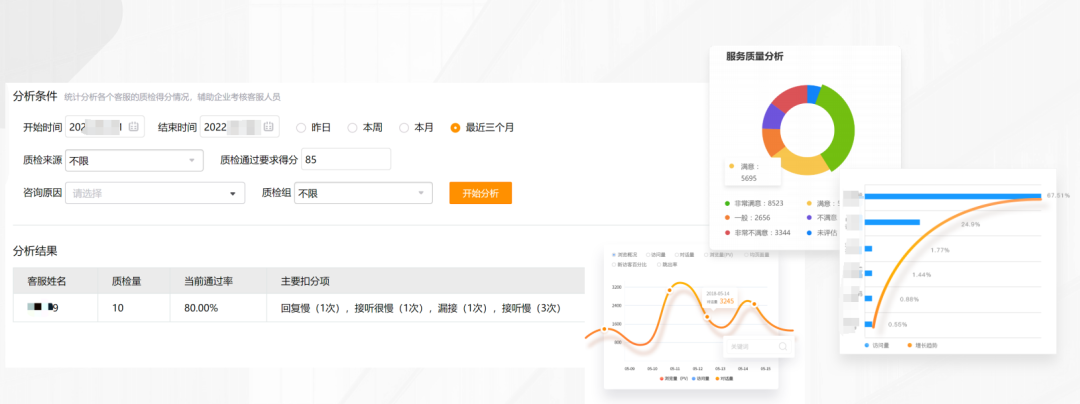Click the 非常不满意：3344 legend entry
This screenshot has width=1080, height=404.
[x=756, y=233]
